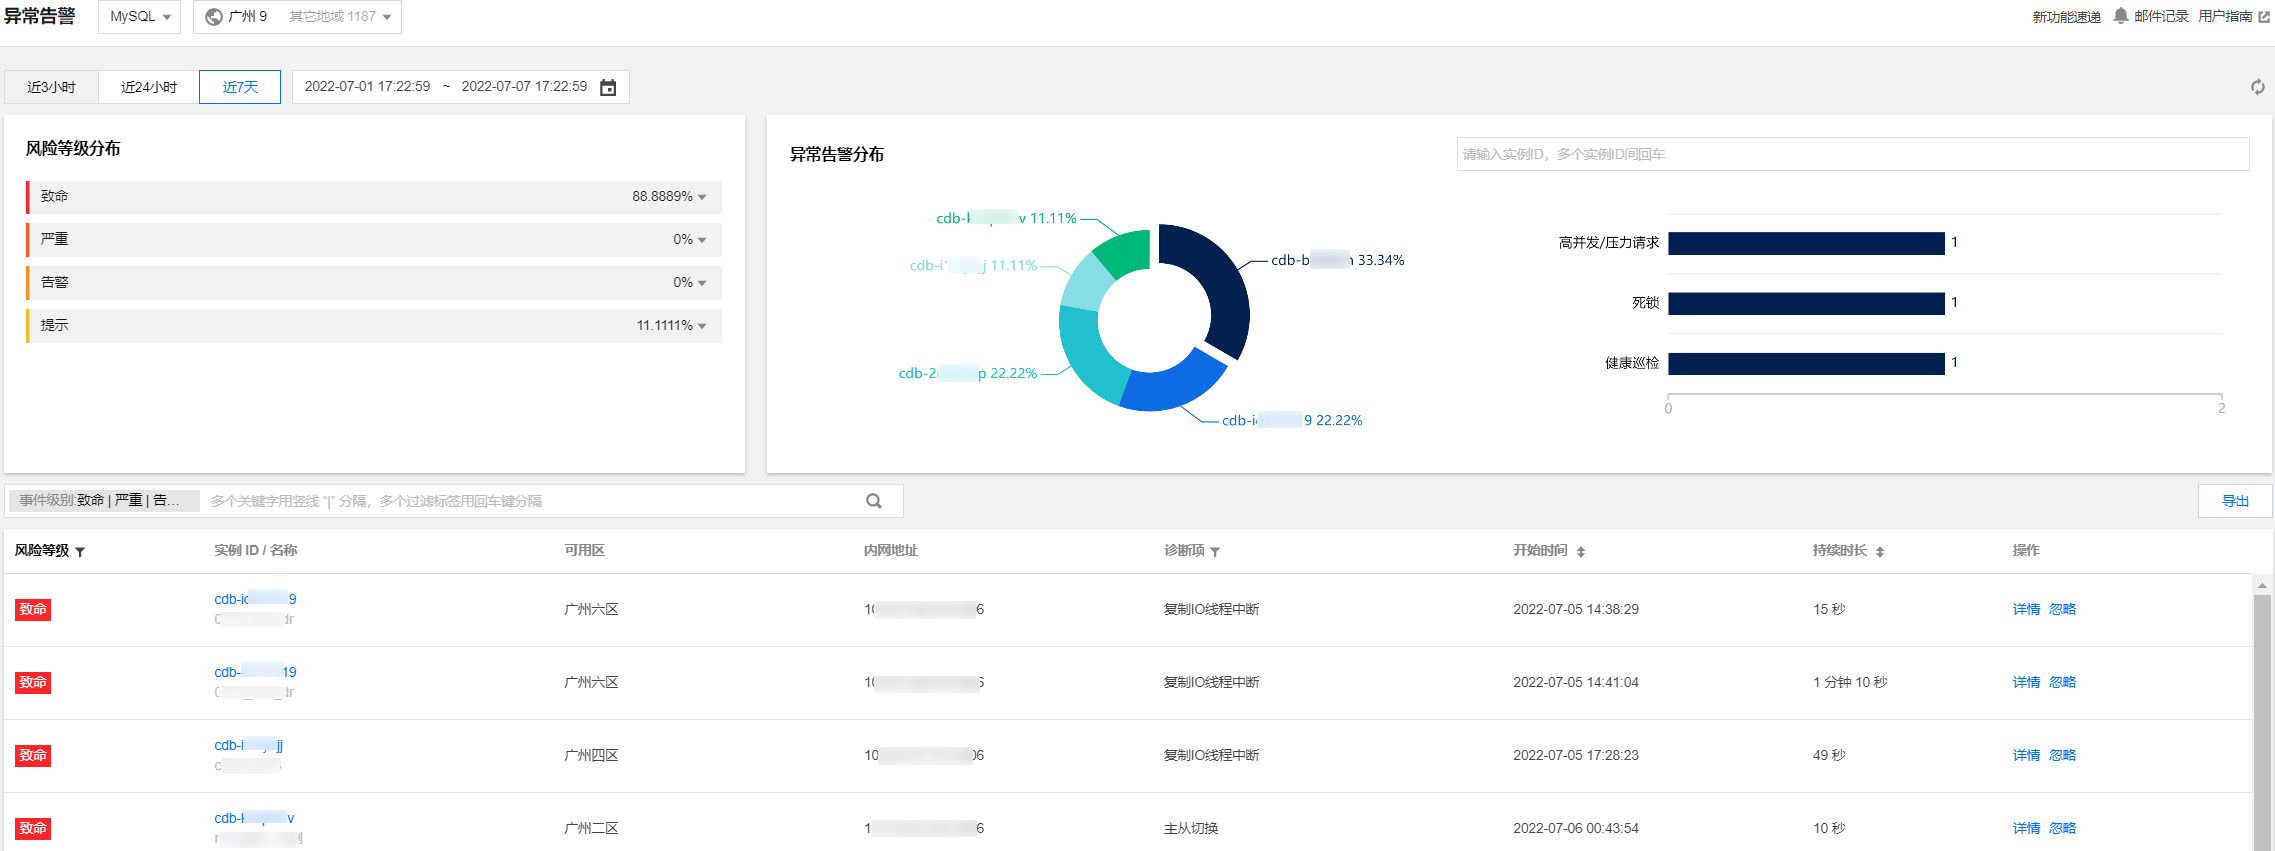Viewport: 2275px width, 851px height.
Task: Click the search magnifier icon
Action: (x=874, y=501)
